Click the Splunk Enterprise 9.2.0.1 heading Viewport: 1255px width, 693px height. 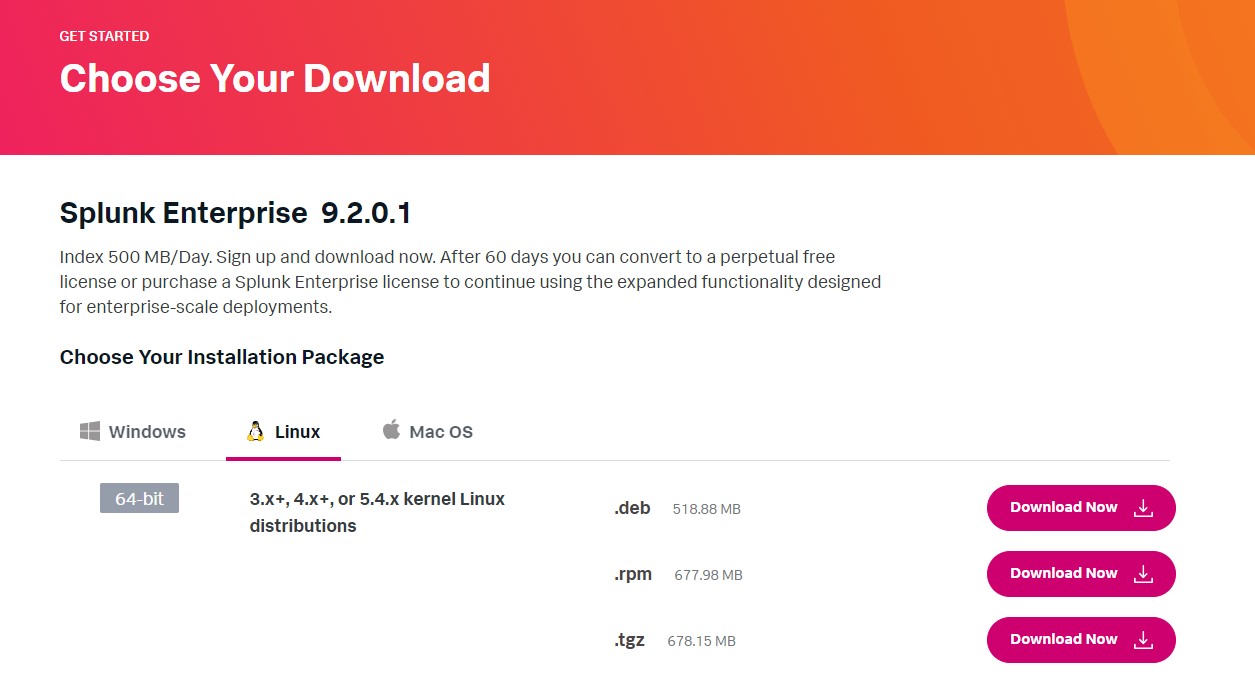[235, 213]
